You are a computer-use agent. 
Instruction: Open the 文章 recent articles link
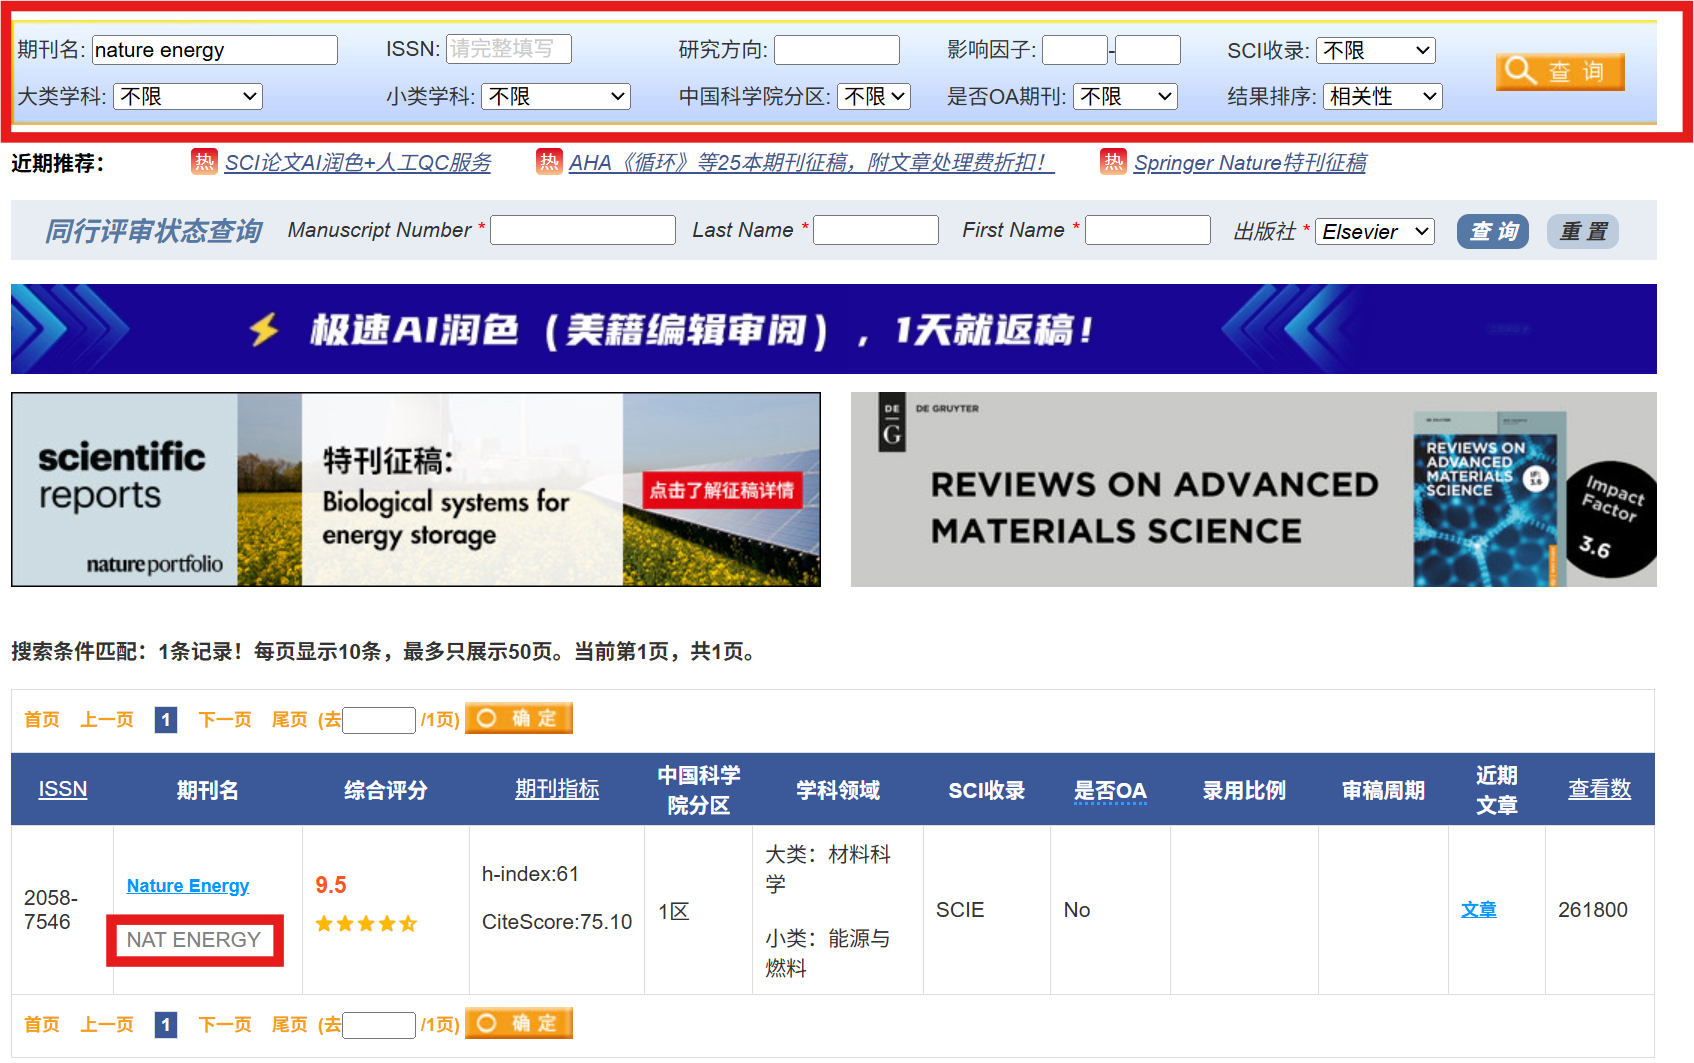[1479, 910]
